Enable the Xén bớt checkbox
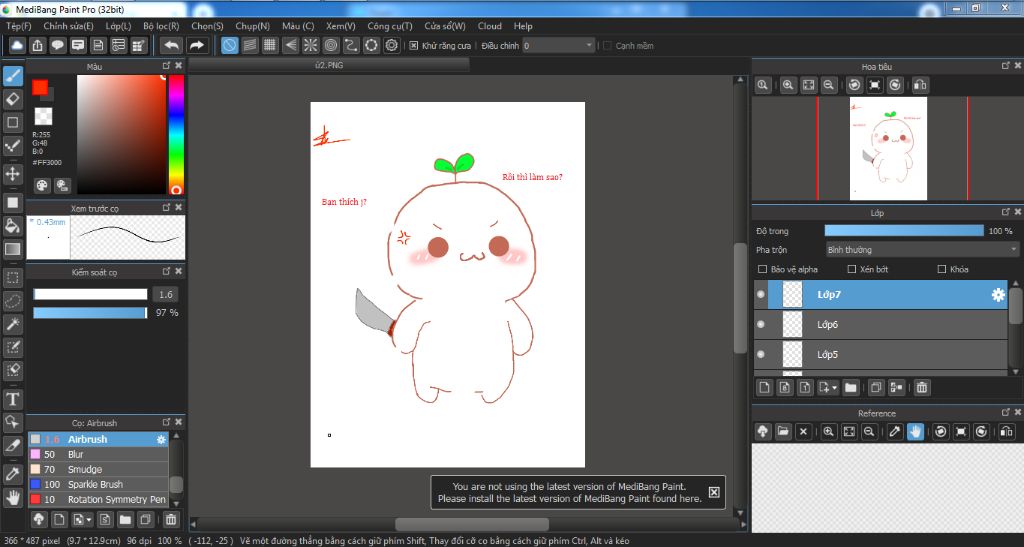1024x547 pixels. tap(852, 269)
